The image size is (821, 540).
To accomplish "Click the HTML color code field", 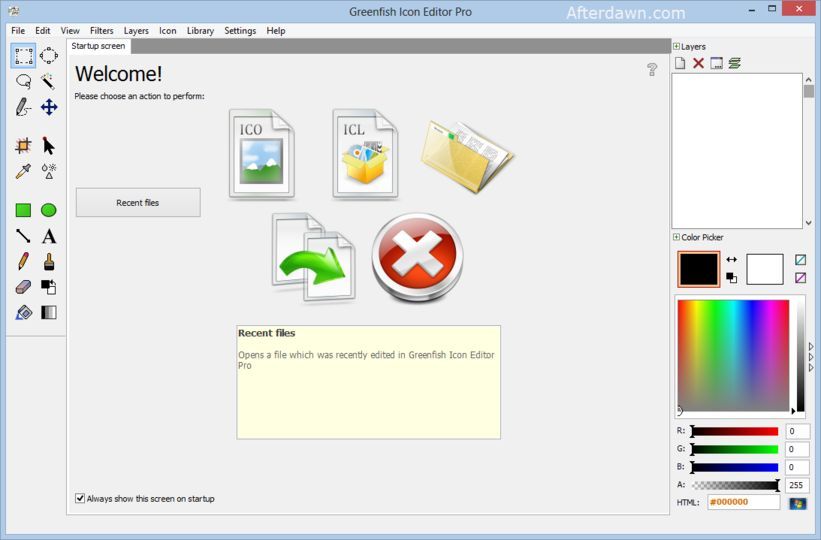I will [744, 502].
